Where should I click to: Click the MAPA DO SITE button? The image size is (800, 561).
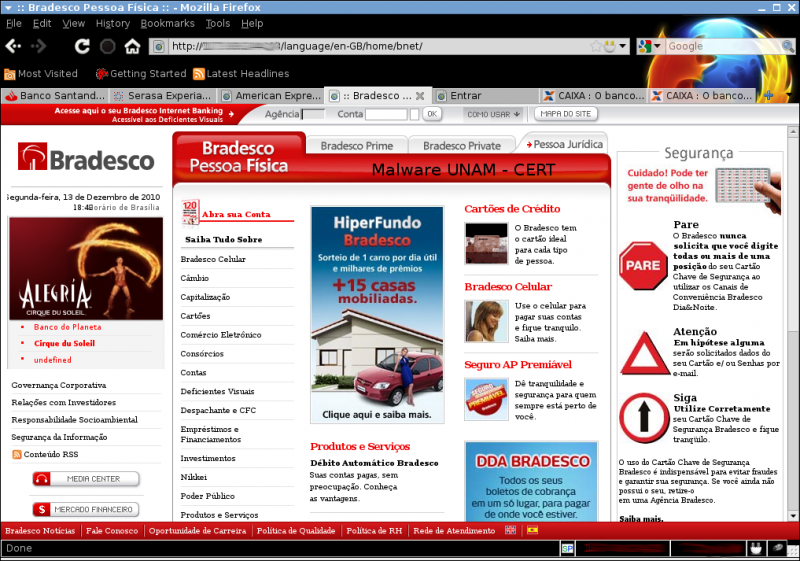click(565, 114)
